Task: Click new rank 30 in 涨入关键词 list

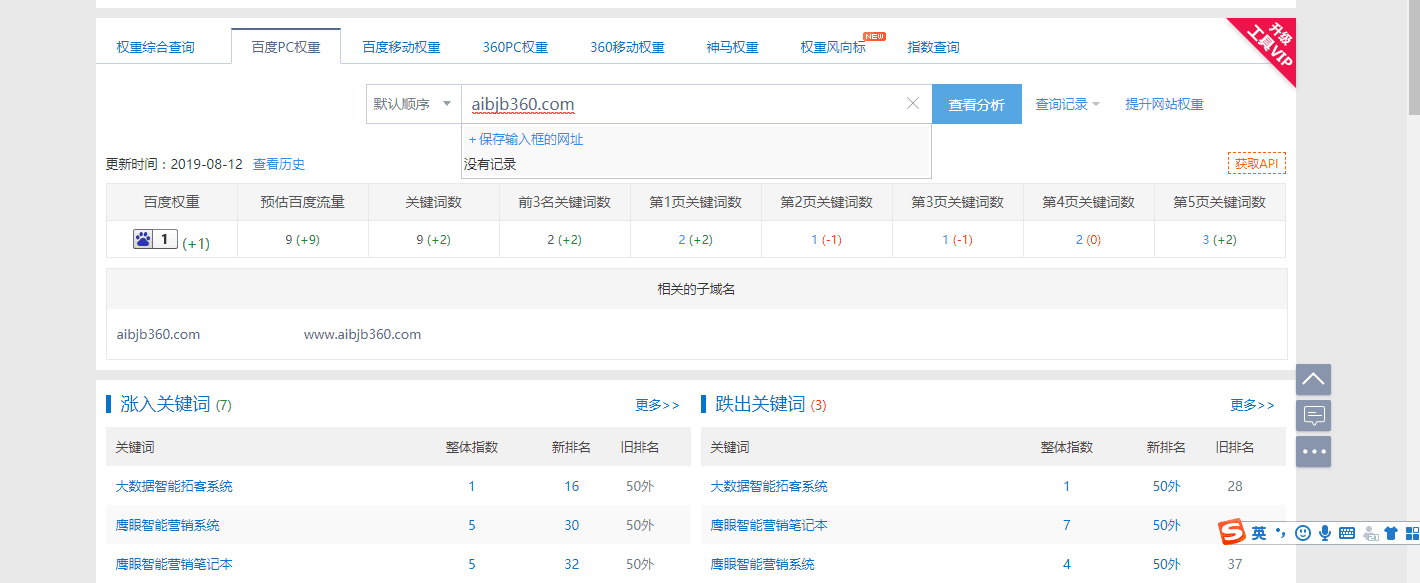Action: coord(572,525)
